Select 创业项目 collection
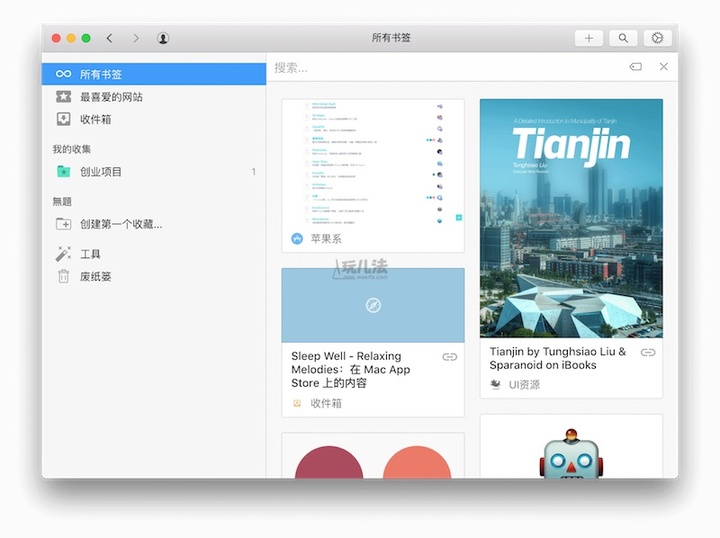This screenshot has width=720, height=538. 101,172
